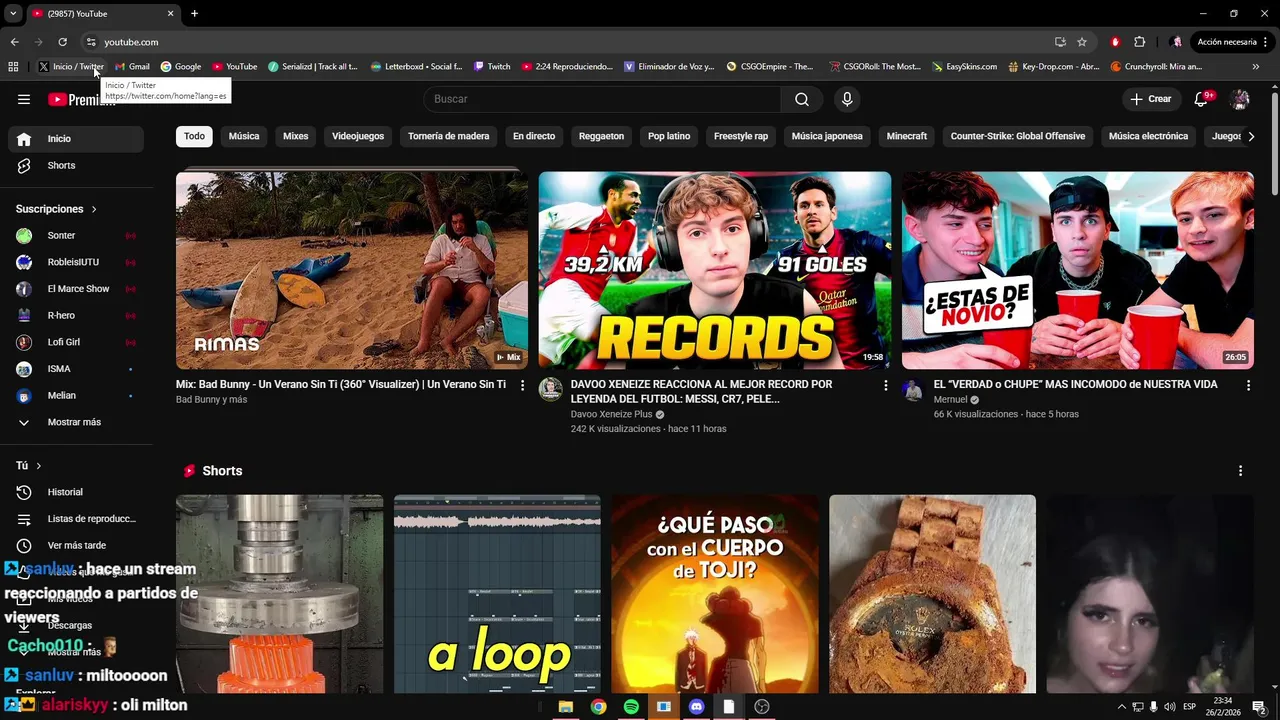Open the Letterboxd bookmark

coord(416,67)
